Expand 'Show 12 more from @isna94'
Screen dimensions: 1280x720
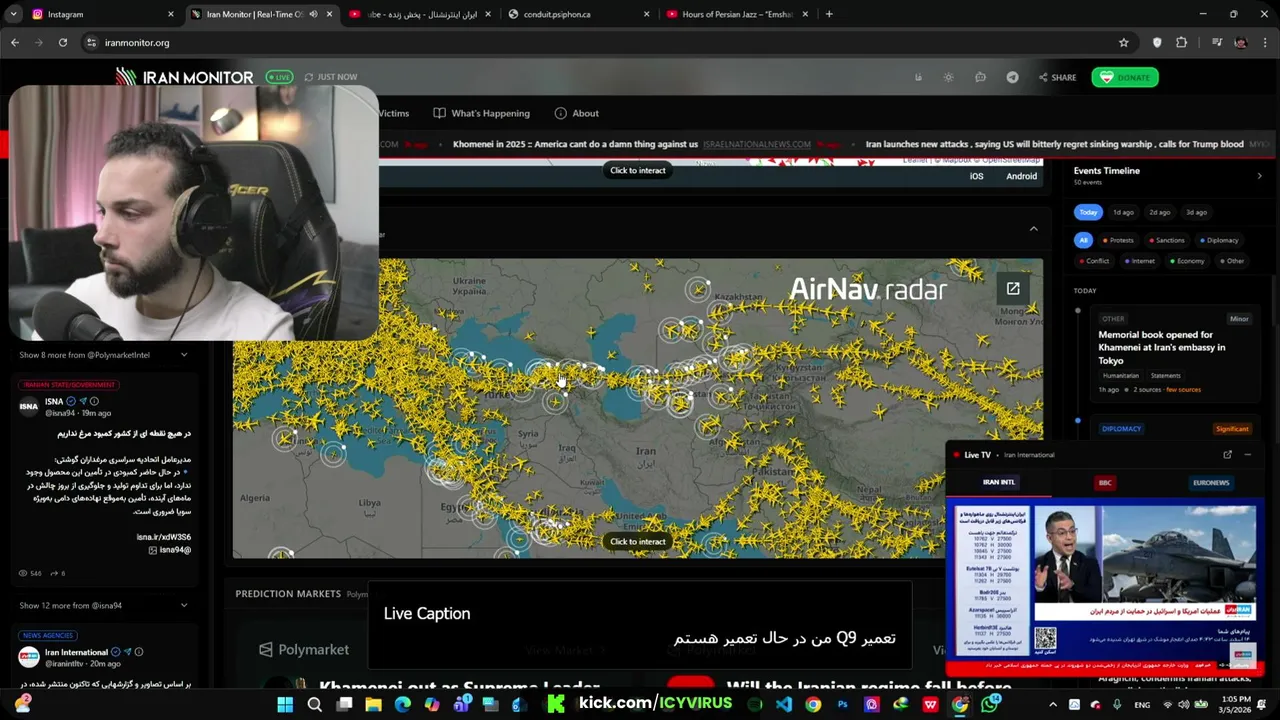pos(103,605)
